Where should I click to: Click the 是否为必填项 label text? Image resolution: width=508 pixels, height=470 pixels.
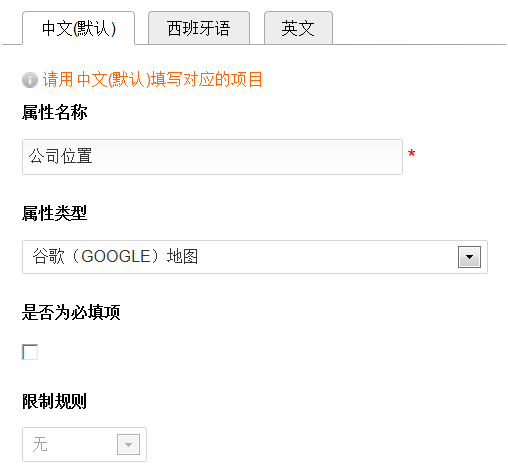coord(71,313)
